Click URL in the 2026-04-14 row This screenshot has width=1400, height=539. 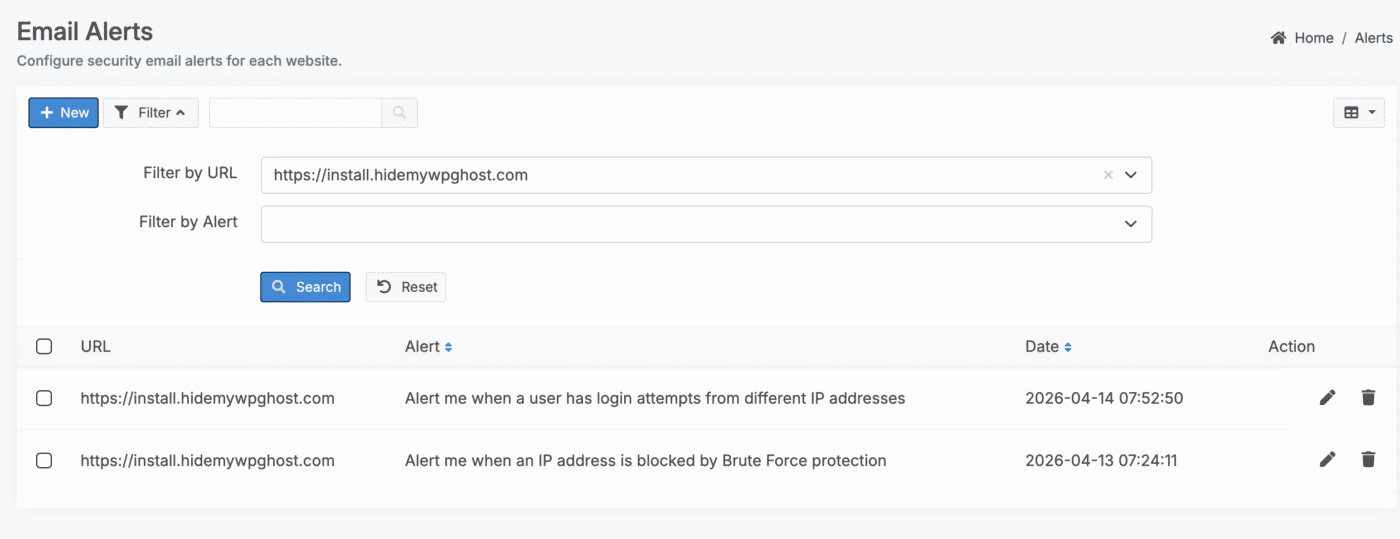[x=207, y=398]
